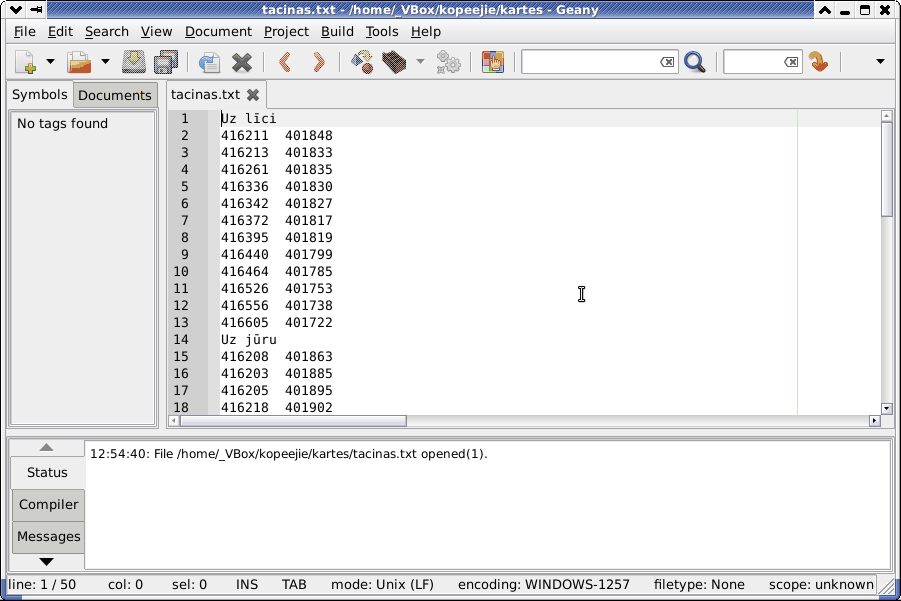The width and height of the screenshot is (901, 601).
Task: Click value 401848 on line 2
Action: (x=309, y=136)
